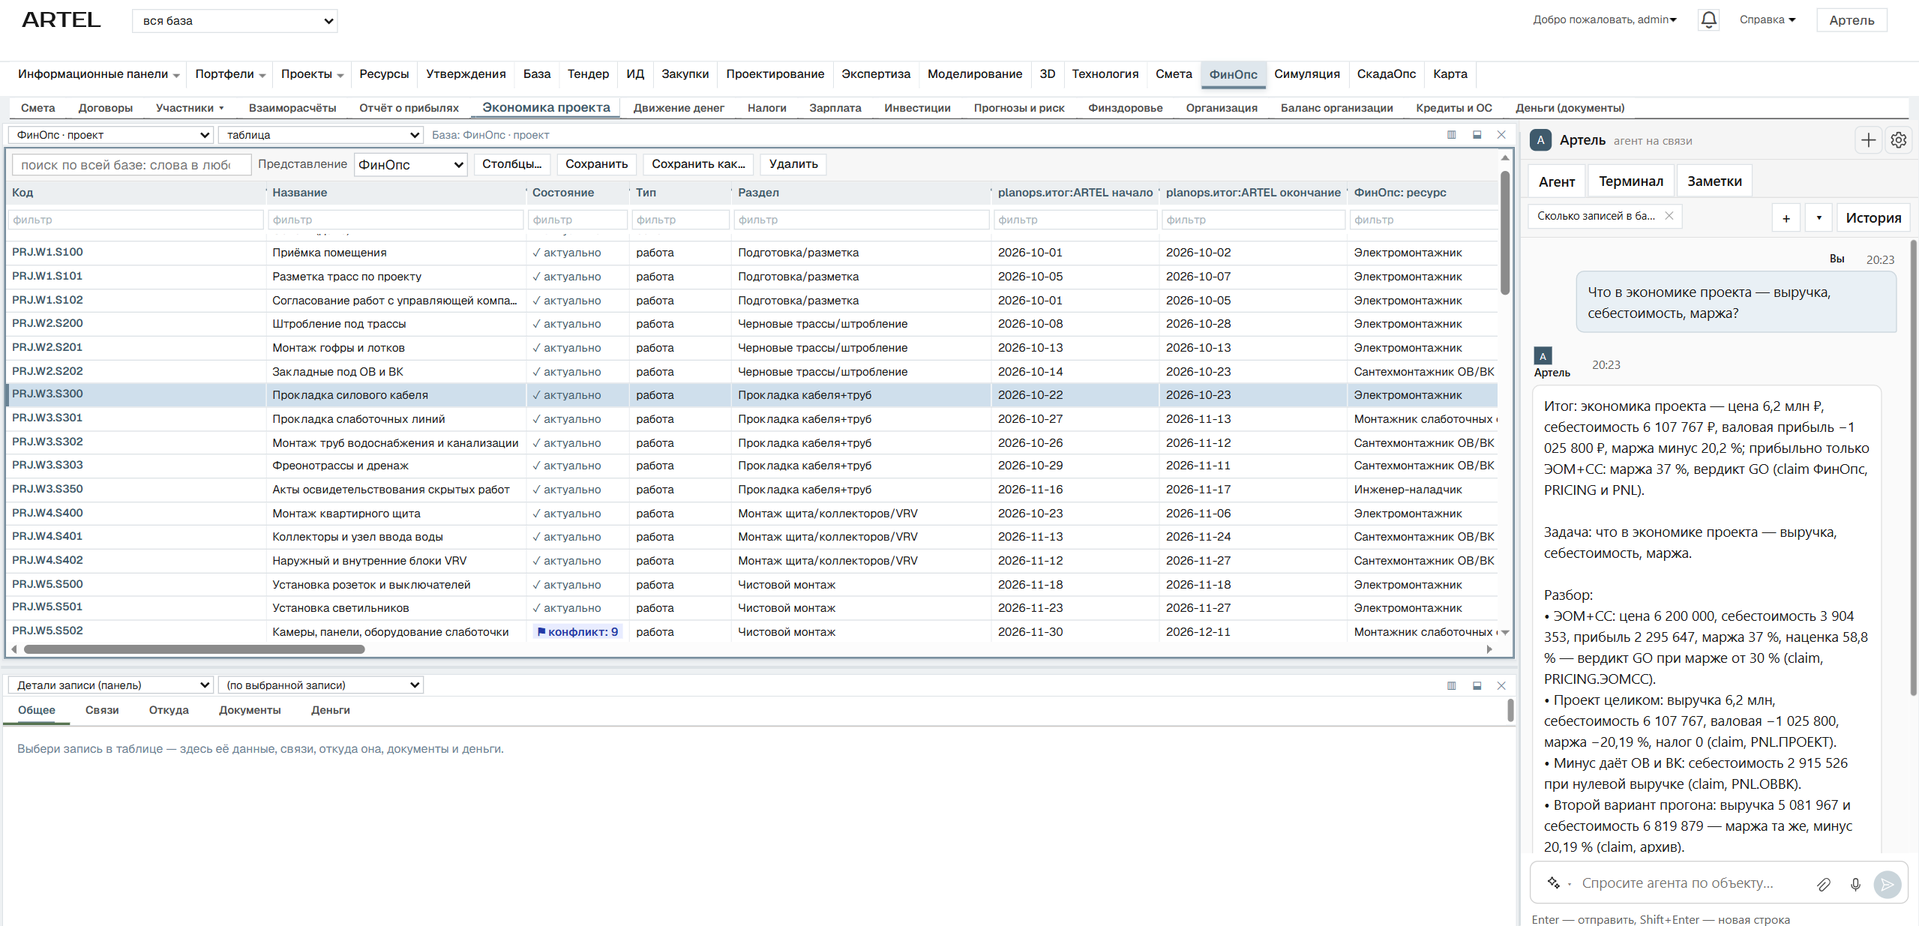The width and height of the screenshot is (1919, 926).
Task: Switch to the Симуляция tab
Action: (1306, 74)
